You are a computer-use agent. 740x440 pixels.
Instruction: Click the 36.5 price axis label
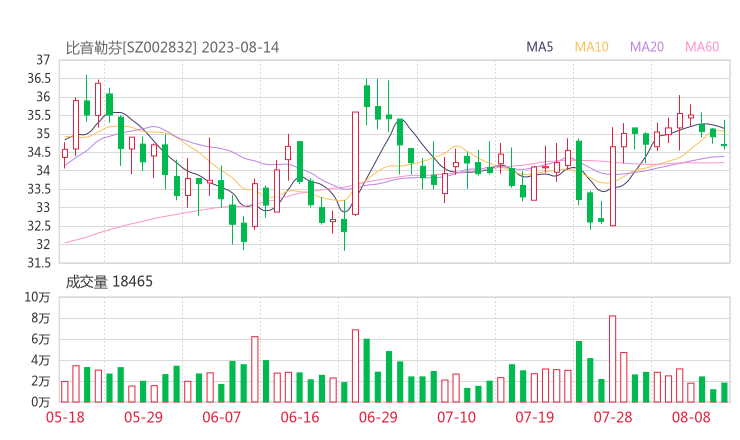point(39,78)
